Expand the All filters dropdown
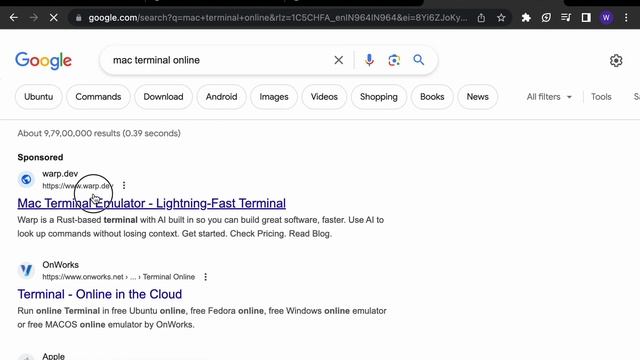The image size is (640, 360). 549,97
